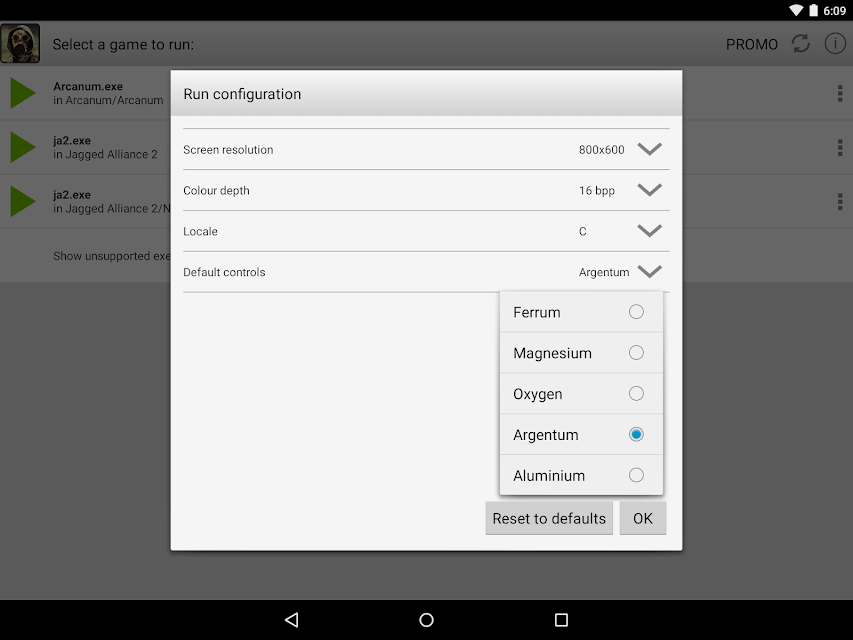
Task: Open the info icon in top bar
Action: click(835, 44)
